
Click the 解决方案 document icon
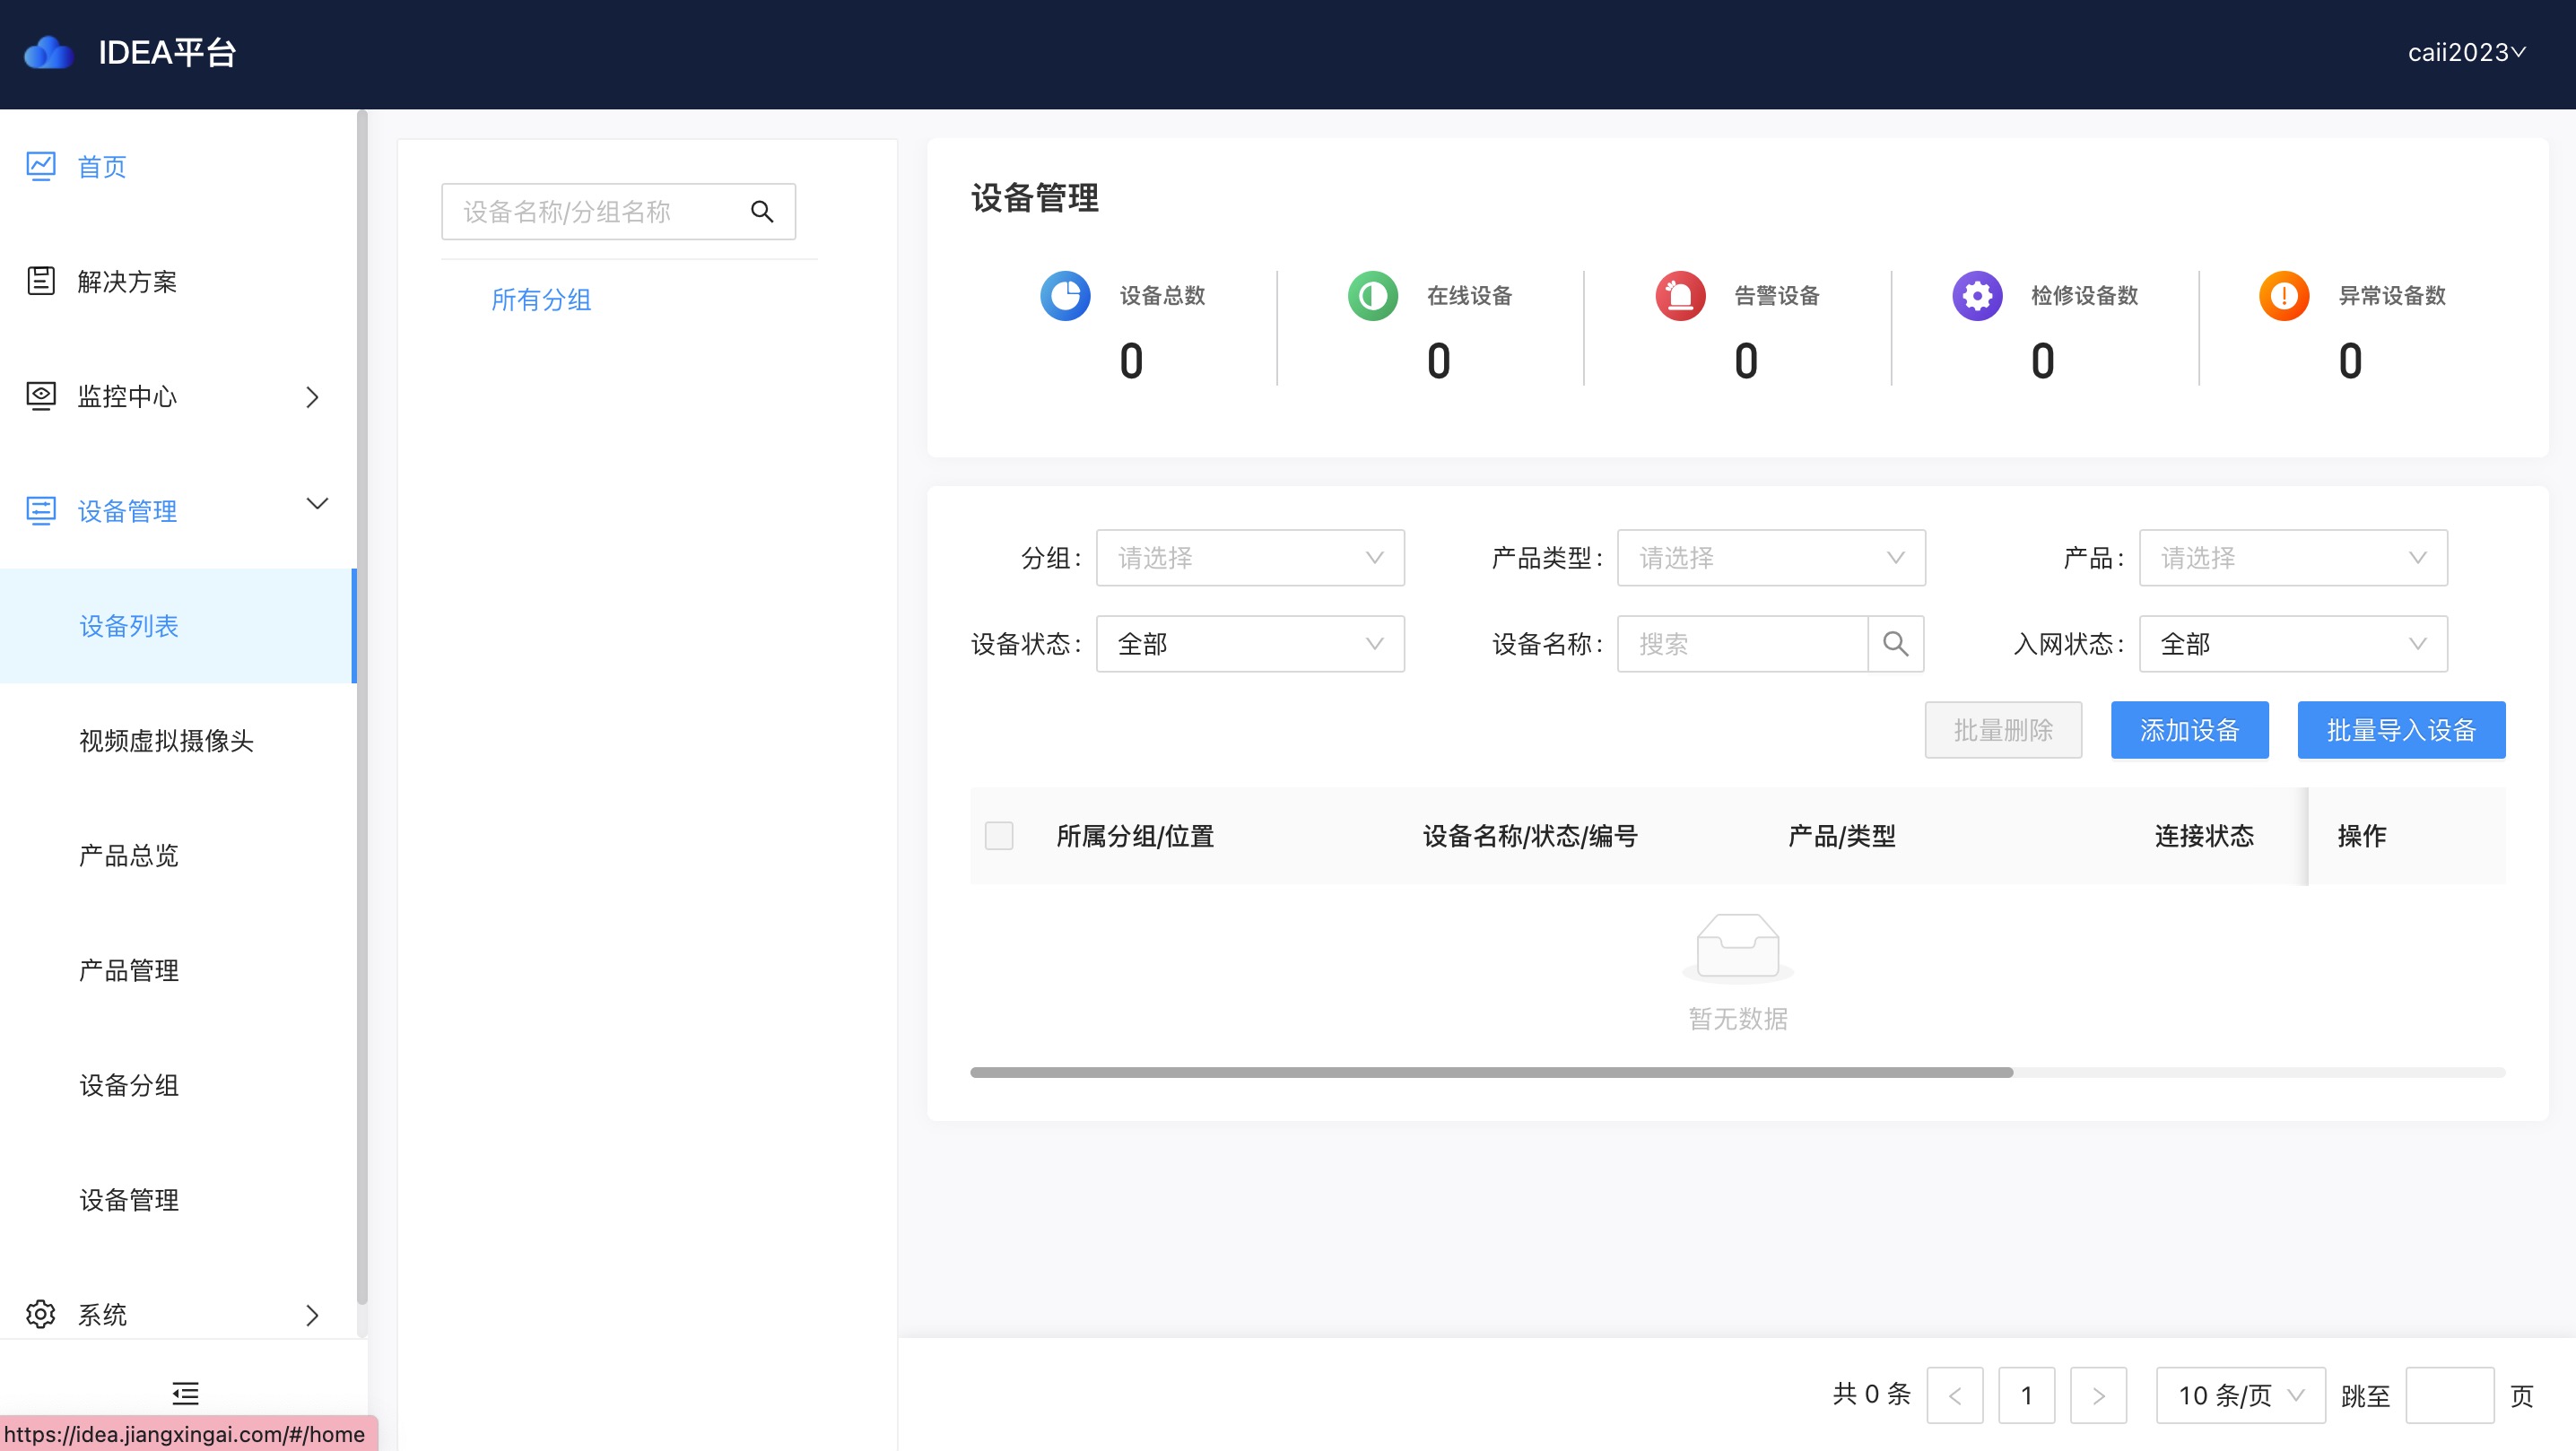click(41, 281)
